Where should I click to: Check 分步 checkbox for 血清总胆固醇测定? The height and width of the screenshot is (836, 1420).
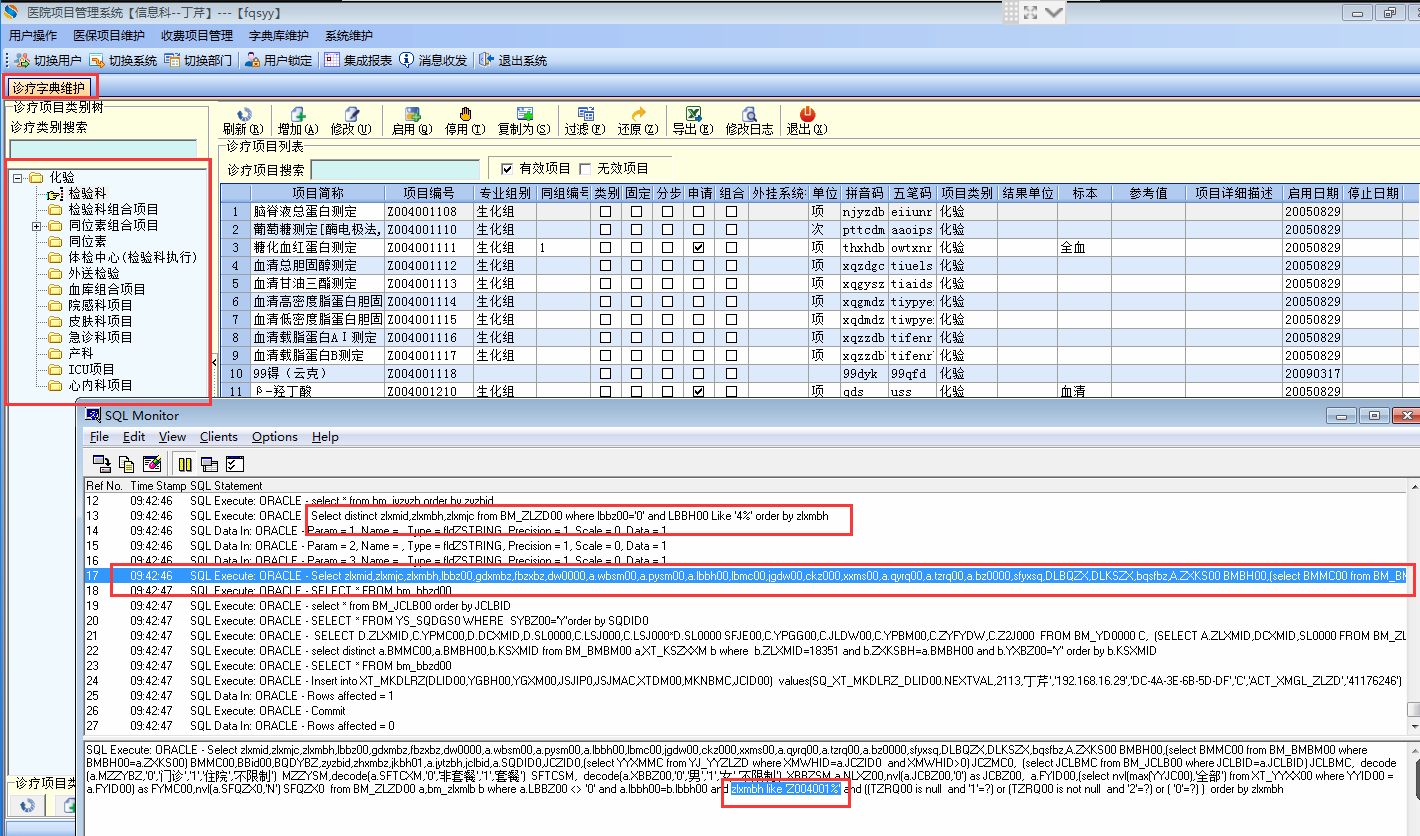(668, 265)
